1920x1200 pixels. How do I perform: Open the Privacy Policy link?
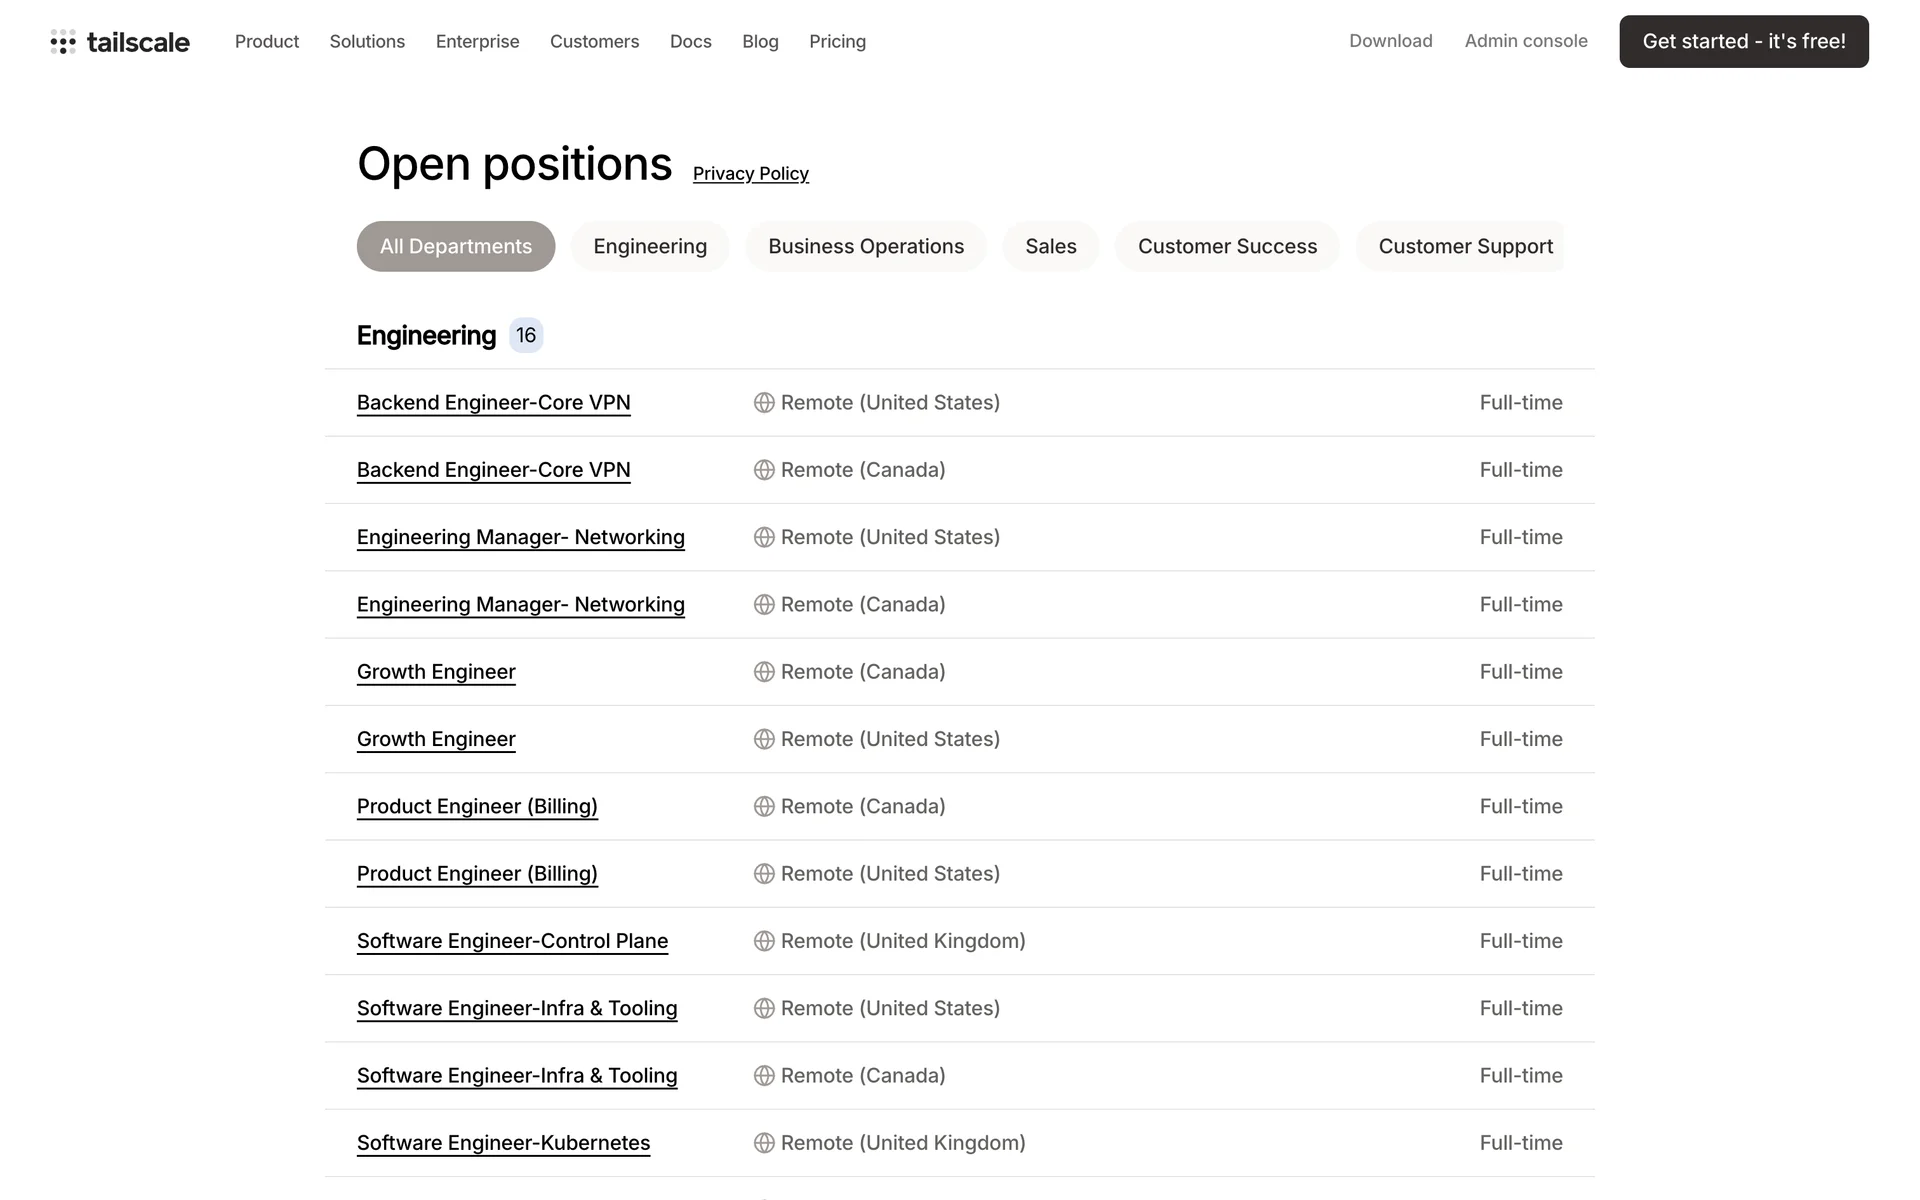(x=750, y=174)
